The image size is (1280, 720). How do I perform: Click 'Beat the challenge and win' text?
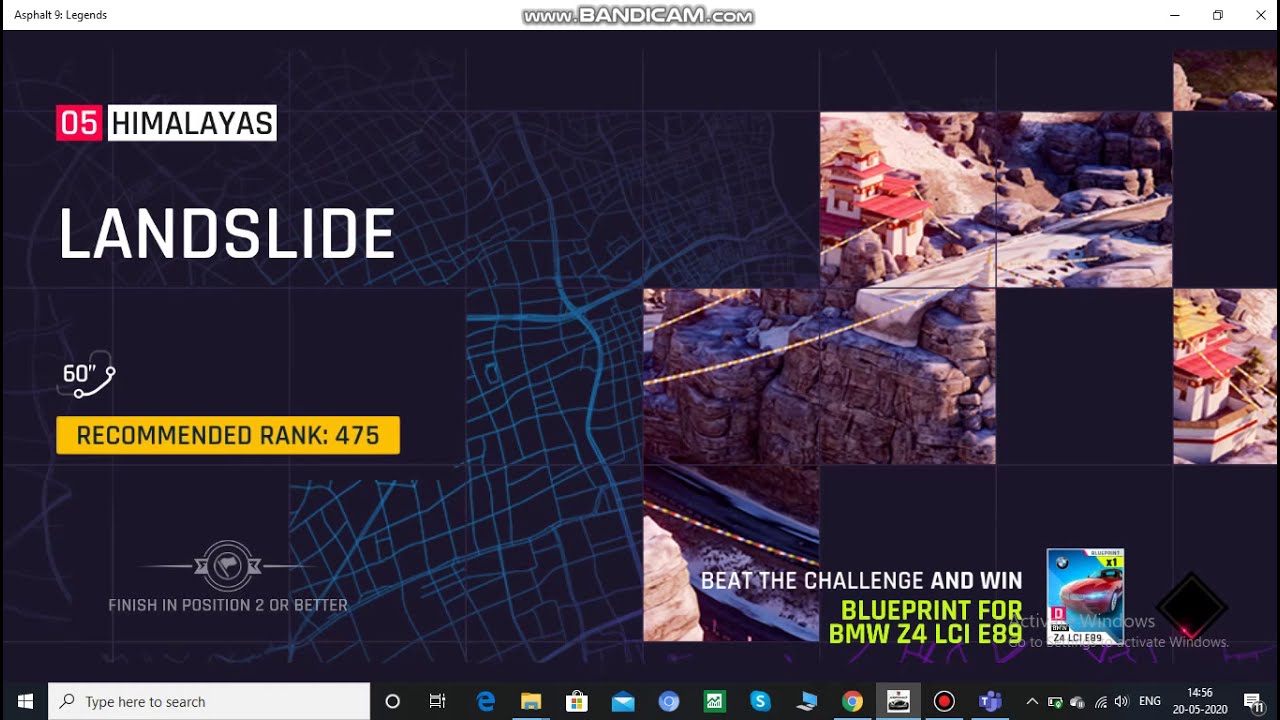[x=861, y=580]
